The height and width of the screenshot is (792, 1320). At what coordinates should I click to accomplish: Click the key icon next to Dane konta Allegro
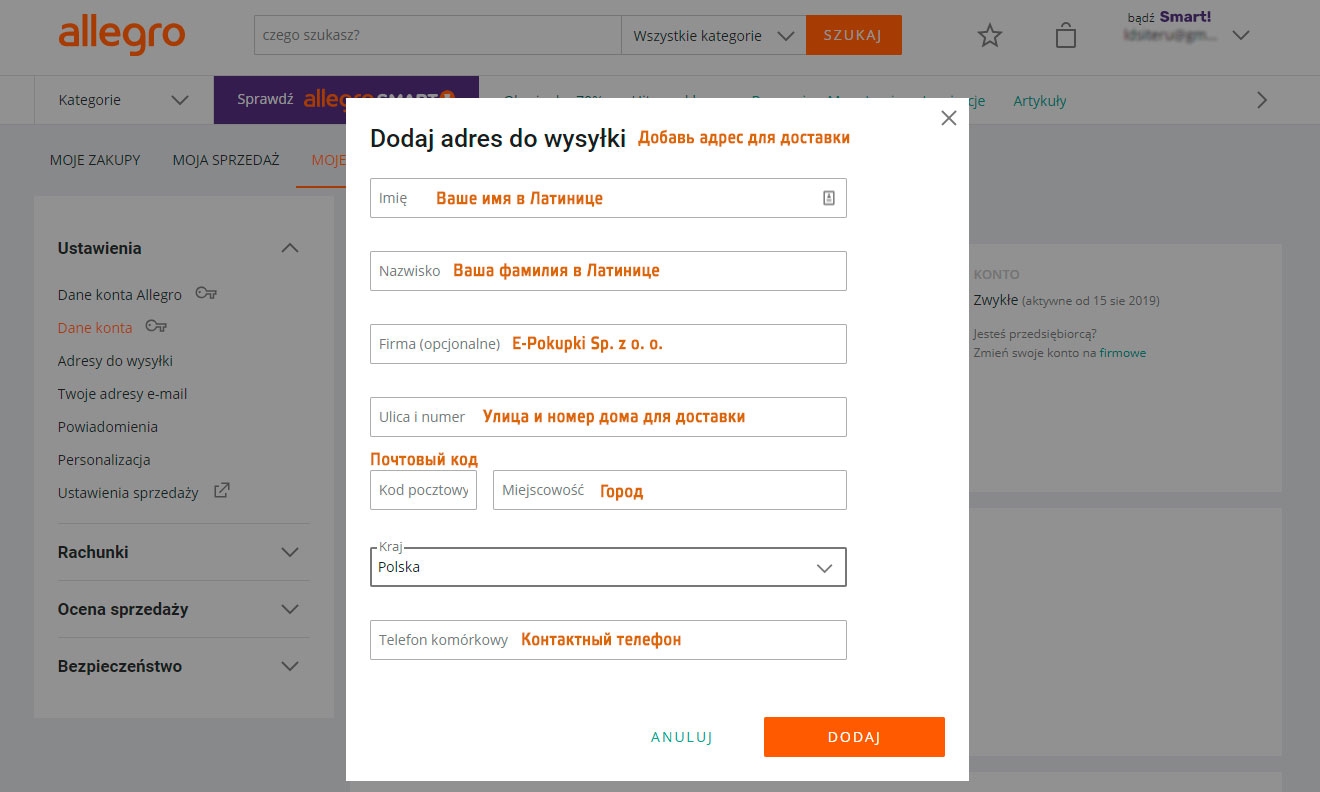(x=206, y=294)
